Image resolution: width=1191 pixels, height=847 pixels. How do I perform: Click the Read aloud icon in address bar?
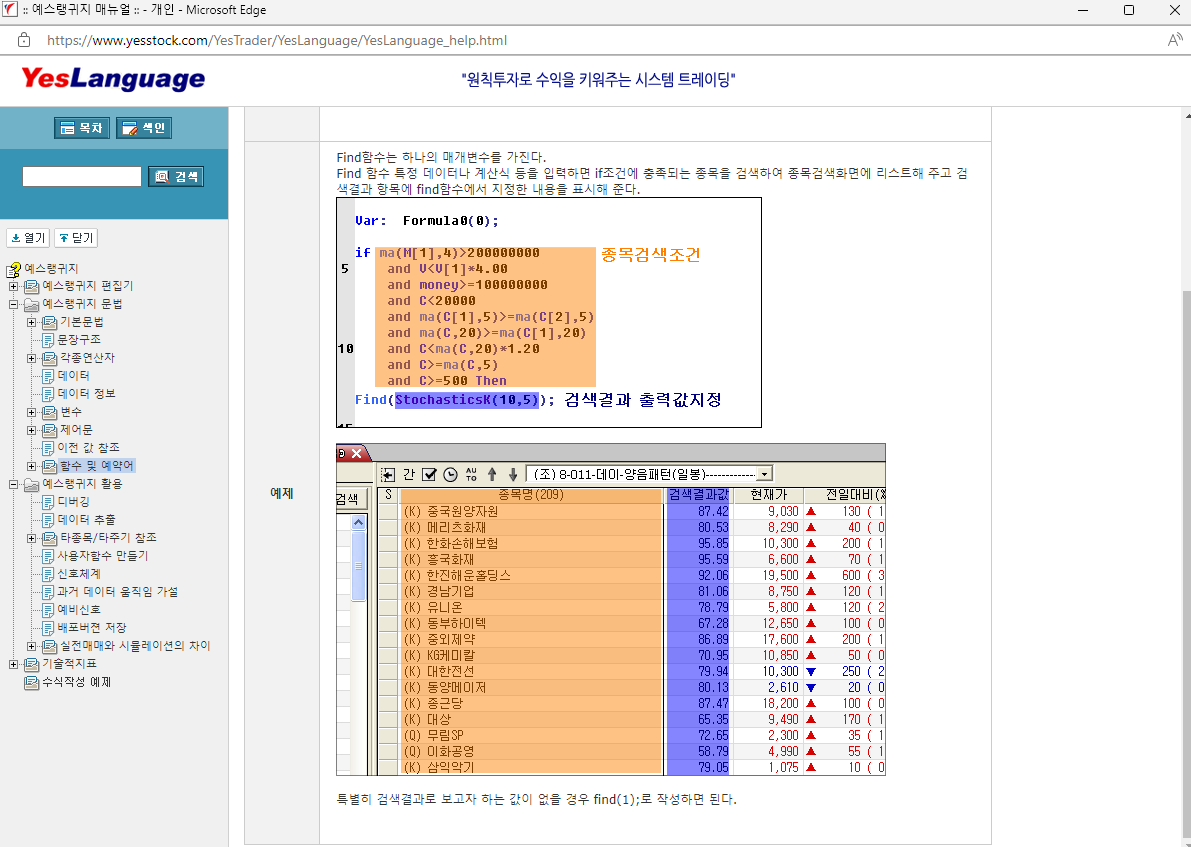tap(1175, 40)
